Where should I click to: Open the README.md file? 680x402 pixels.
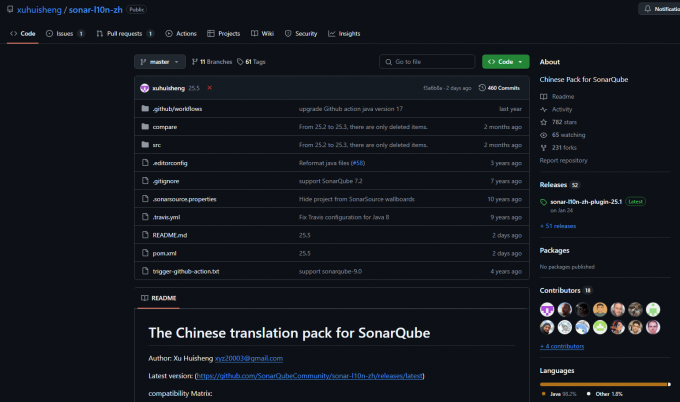(x=170, y=235)
